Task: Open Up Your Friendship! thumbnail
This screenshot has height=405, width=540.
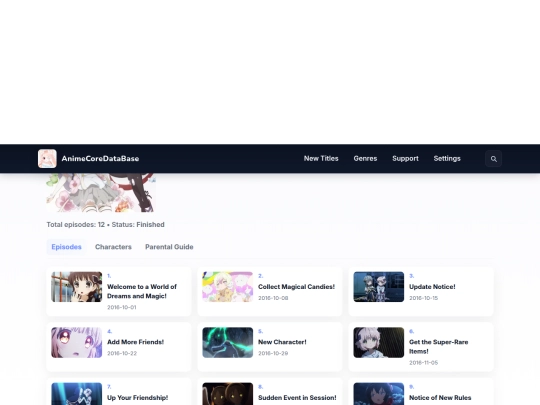Action: 76,394
